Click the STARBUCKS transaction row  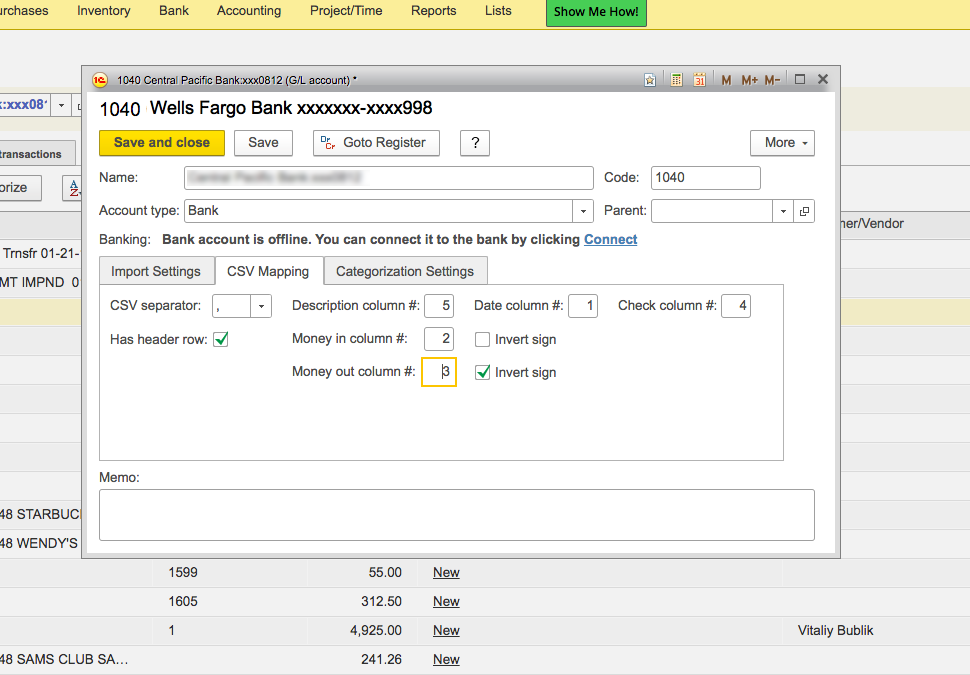click(x=40, y=515)
